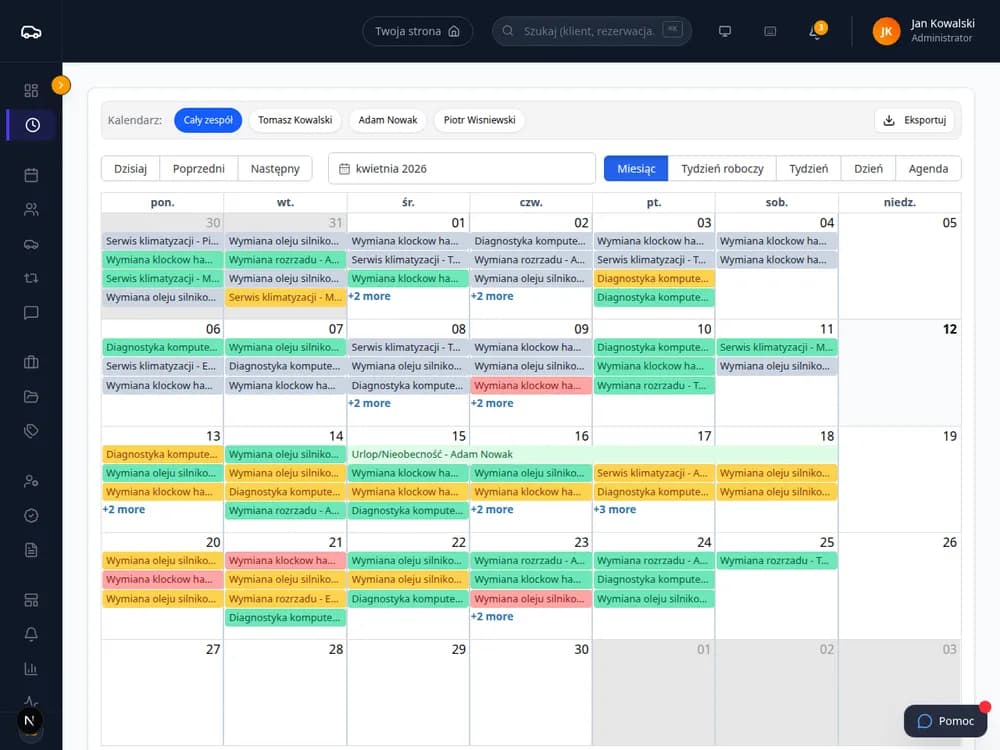
Task: Open the kwietnia 2026 date picker
Action: pyautogui.click(x=462, y=168)
